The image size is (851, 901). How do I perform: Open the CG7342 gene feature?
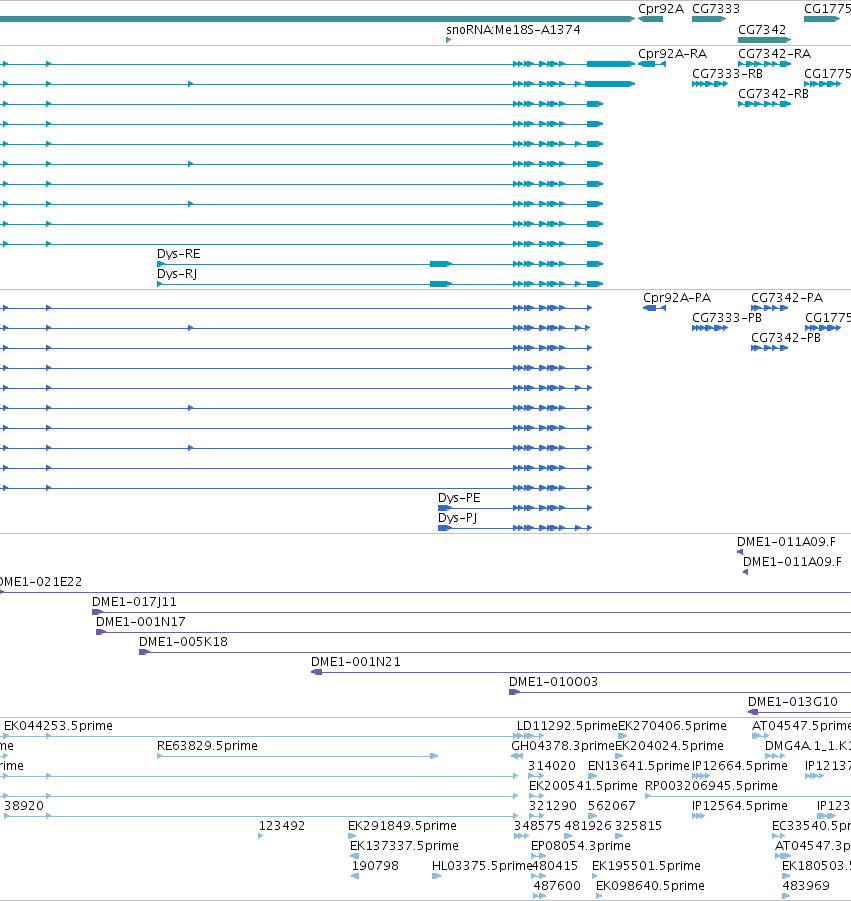[x=765, y=40]
